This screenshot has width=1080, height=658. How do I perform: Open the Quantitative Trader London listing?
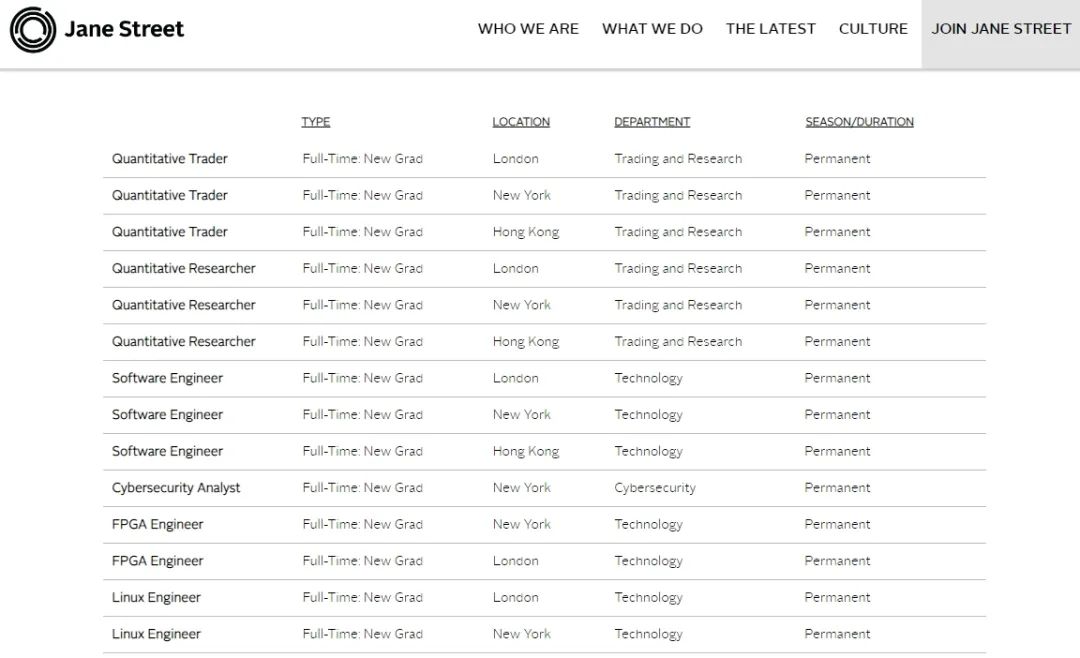point(170,159)
